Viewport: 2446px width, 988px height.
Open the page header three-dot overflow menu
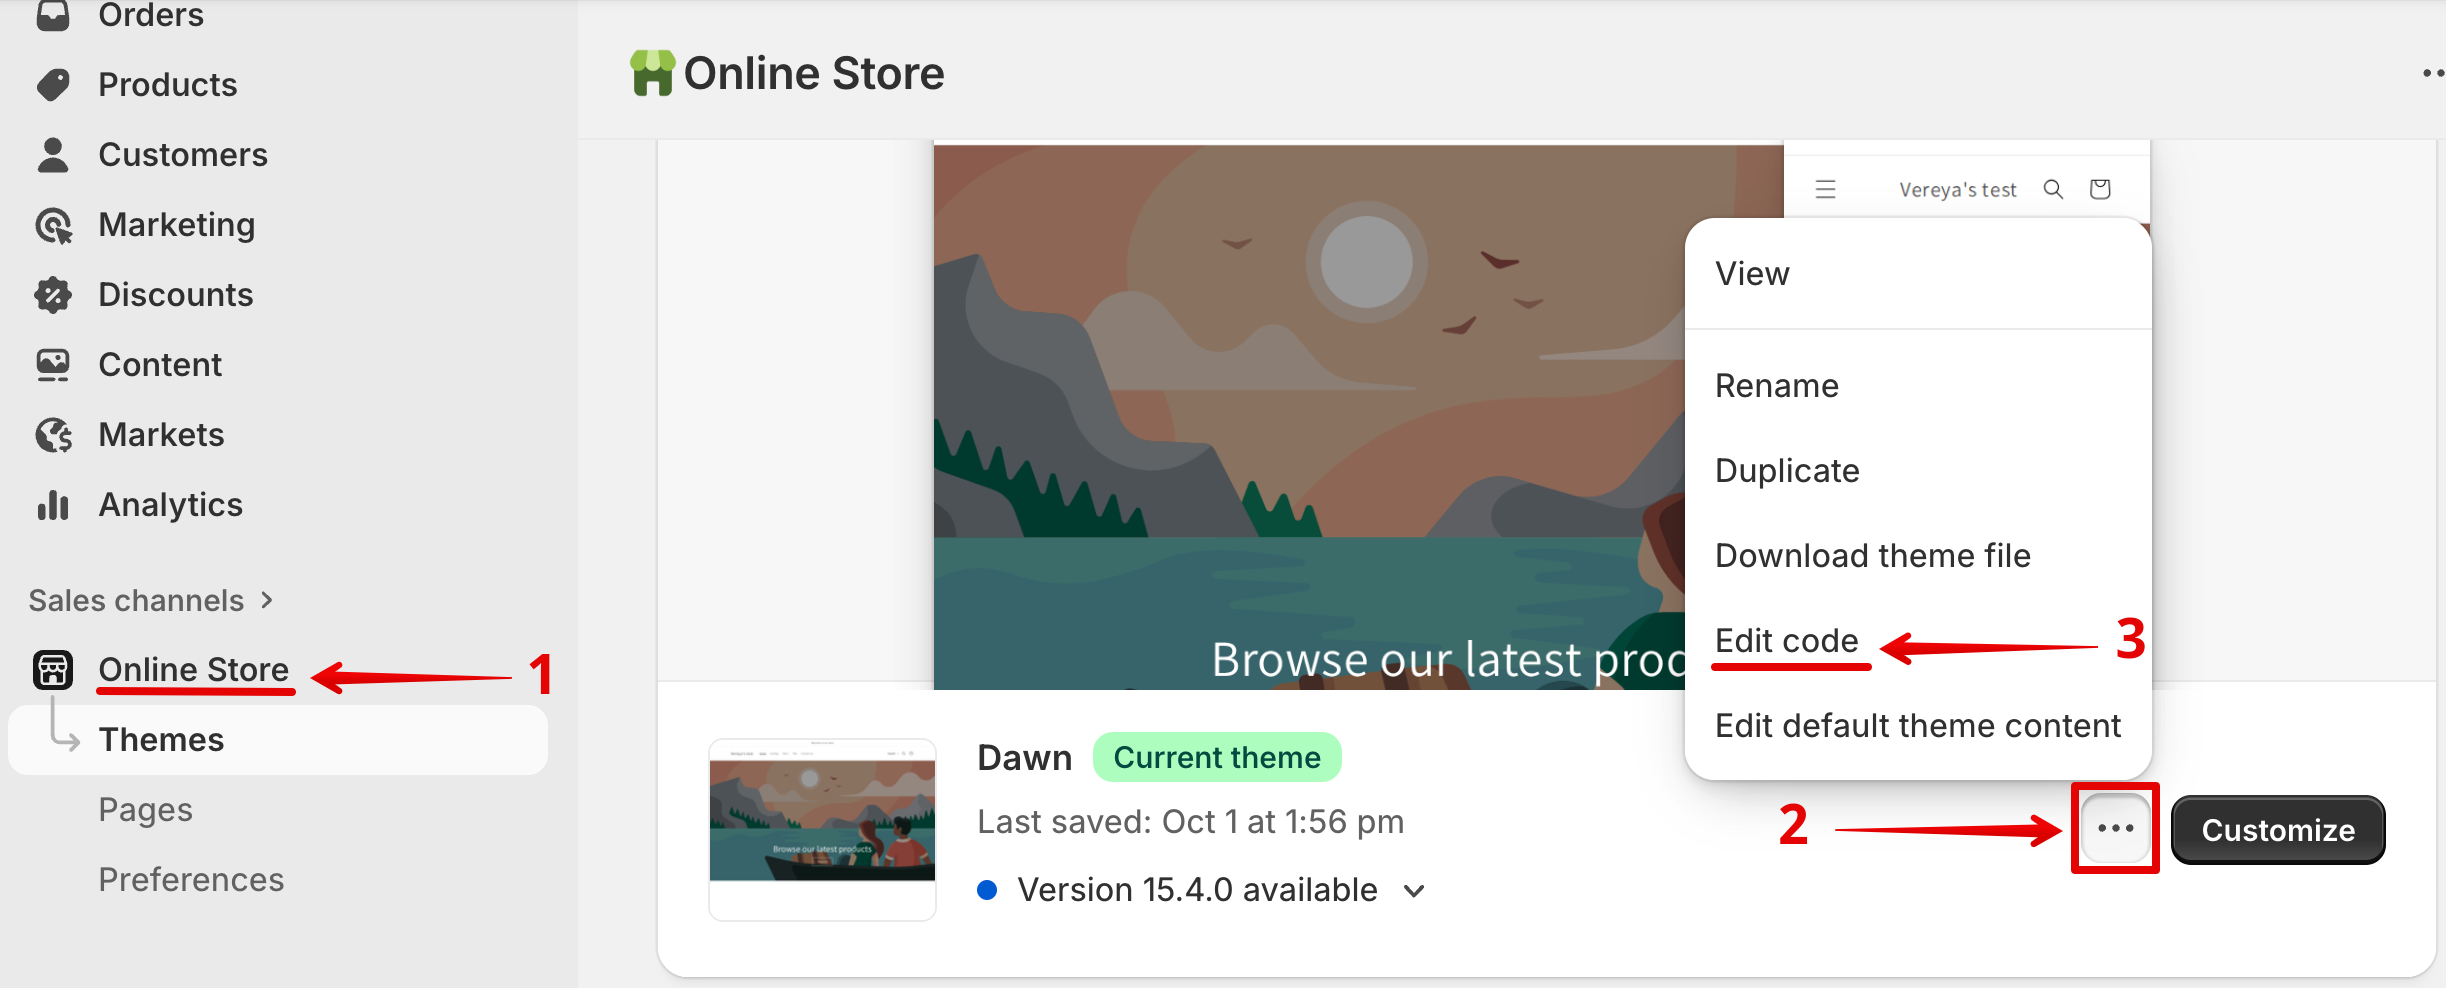(2434, 73)
